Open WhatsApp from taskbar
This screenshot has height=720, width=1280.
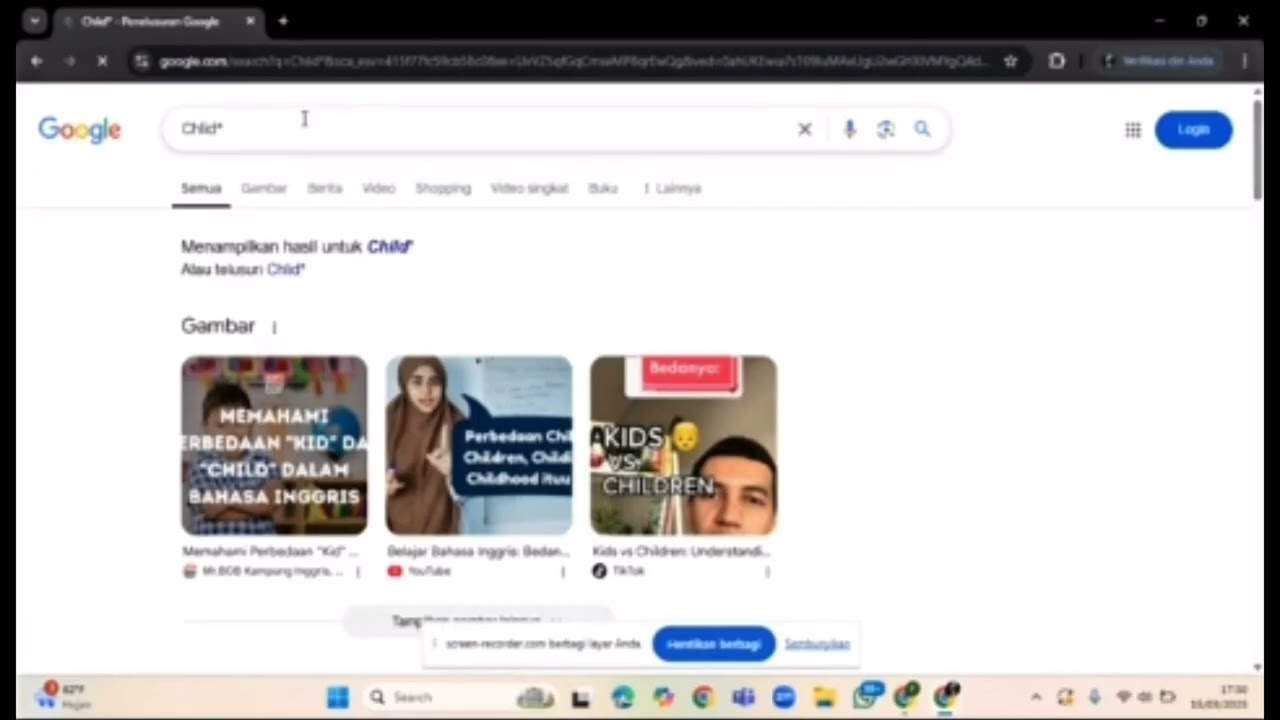(868, 696)
